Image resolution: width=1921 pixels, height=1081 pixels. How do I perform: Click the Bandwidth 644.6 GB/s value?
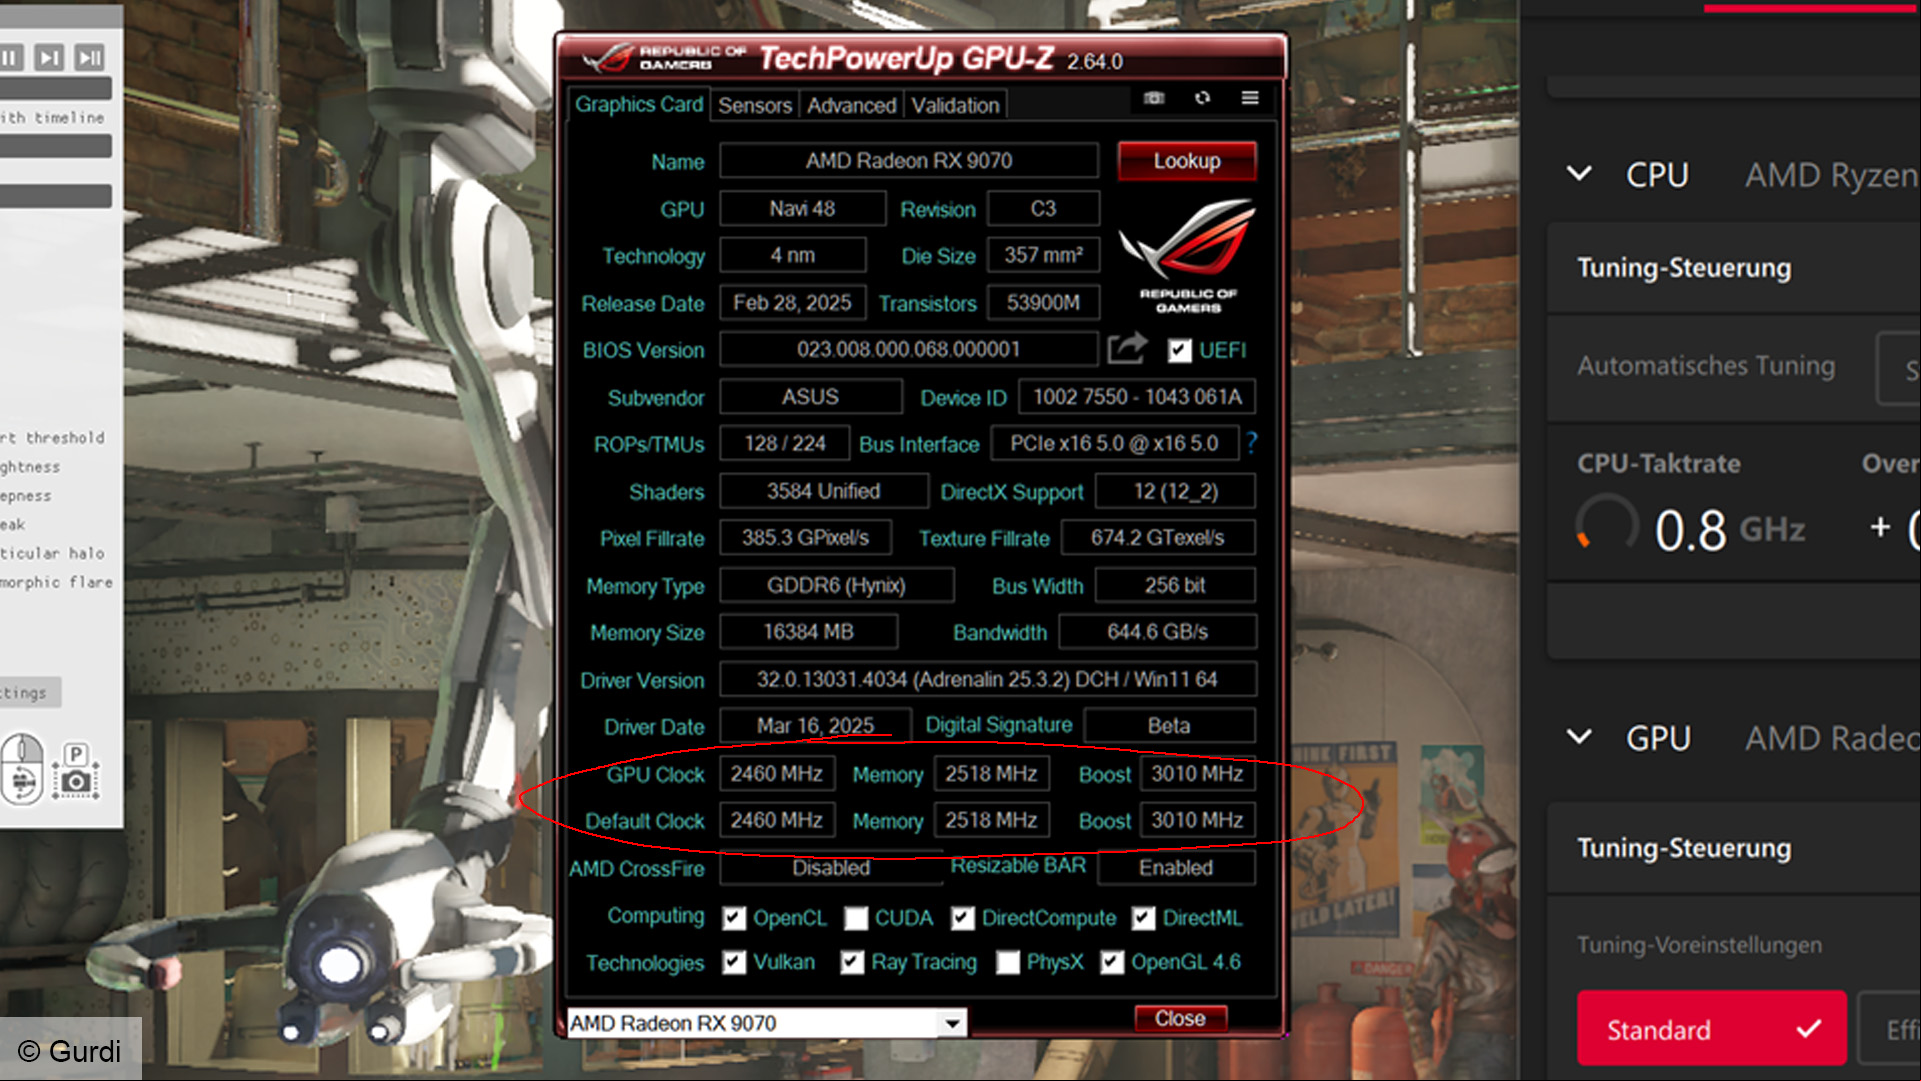point(1157,632)
